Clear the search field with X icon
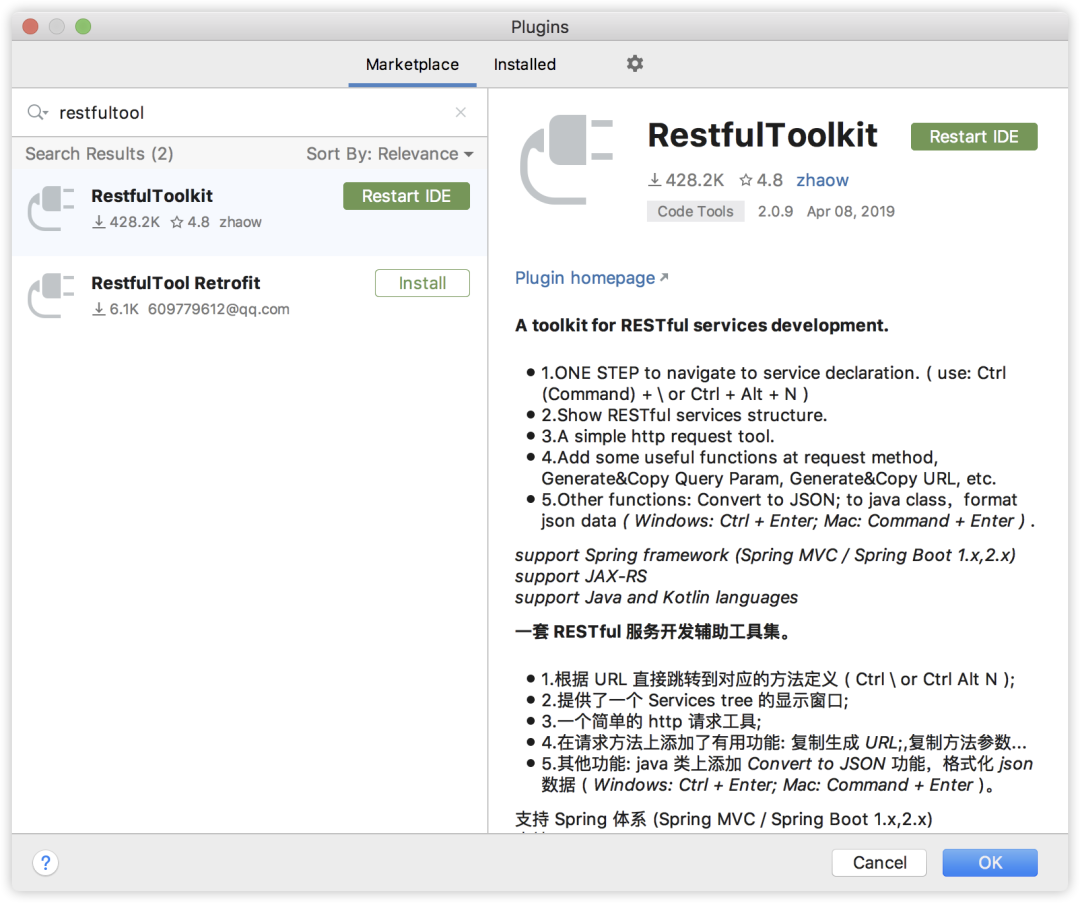 tap(461, 113)
